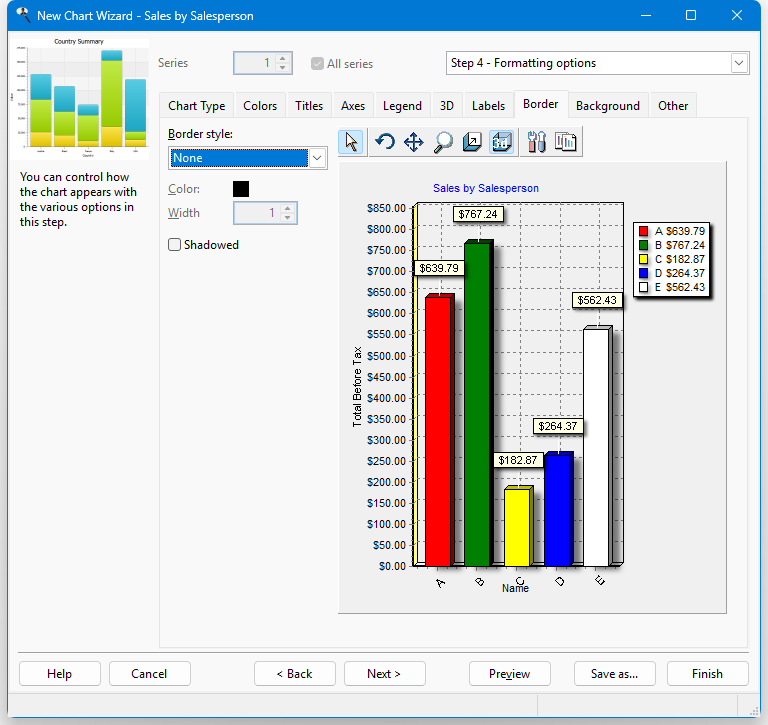Activate the rotate chart tool
The image size is (768, 725).
pos(384,142)
